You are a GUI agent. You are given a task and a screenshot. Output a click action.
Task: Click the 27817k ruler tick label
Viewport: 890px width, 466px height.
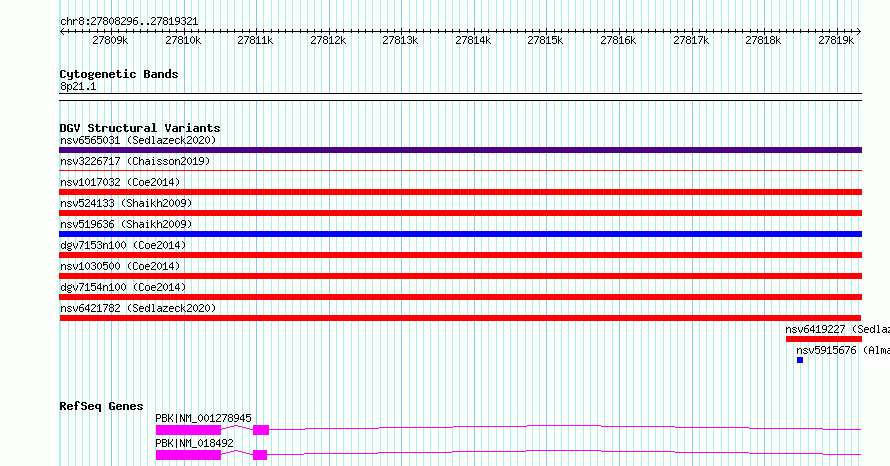pyautogui.click(x=691, y=41)
